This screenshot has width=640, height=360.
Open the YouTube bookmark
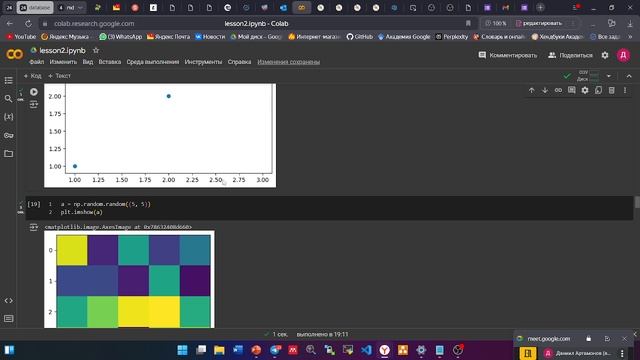[x=22, y=37]
